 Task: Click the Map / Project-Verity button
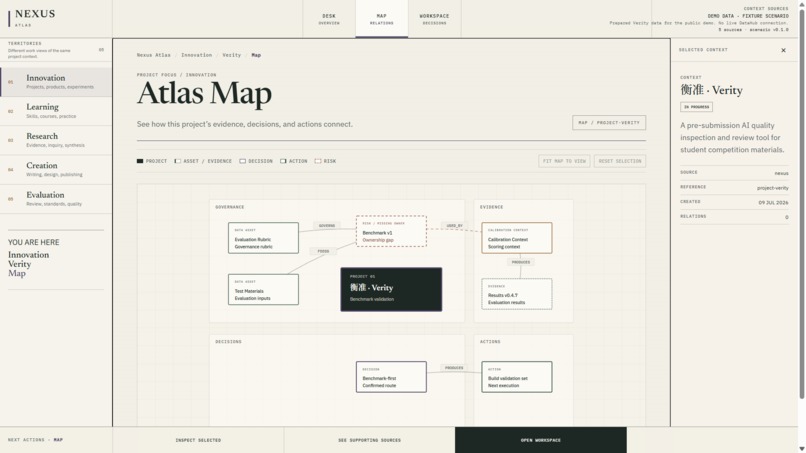point(609,122)
